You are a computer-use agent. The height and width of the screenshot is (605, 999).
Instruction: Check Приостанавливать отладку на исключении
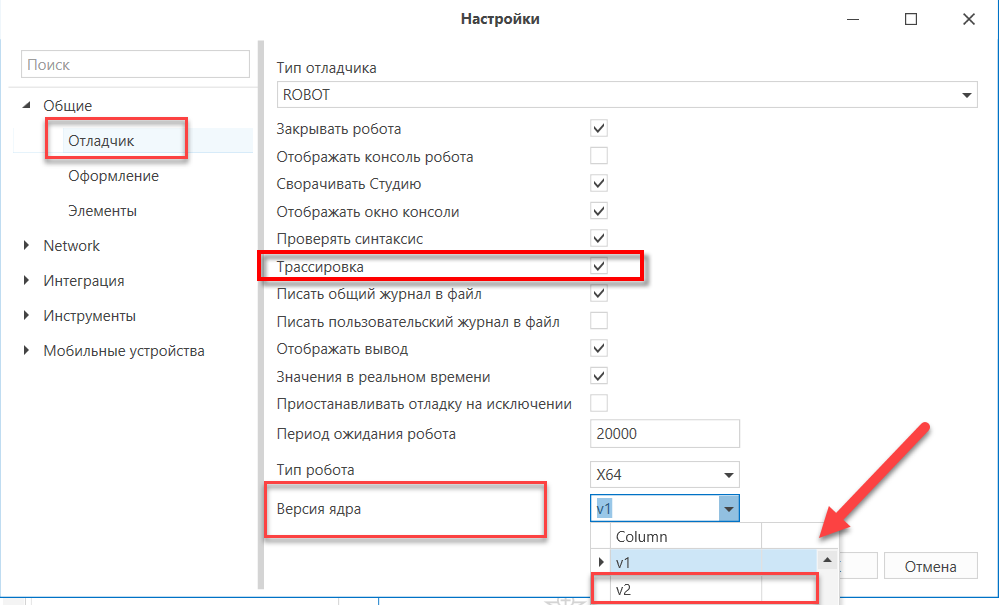(x=599, y=403)
